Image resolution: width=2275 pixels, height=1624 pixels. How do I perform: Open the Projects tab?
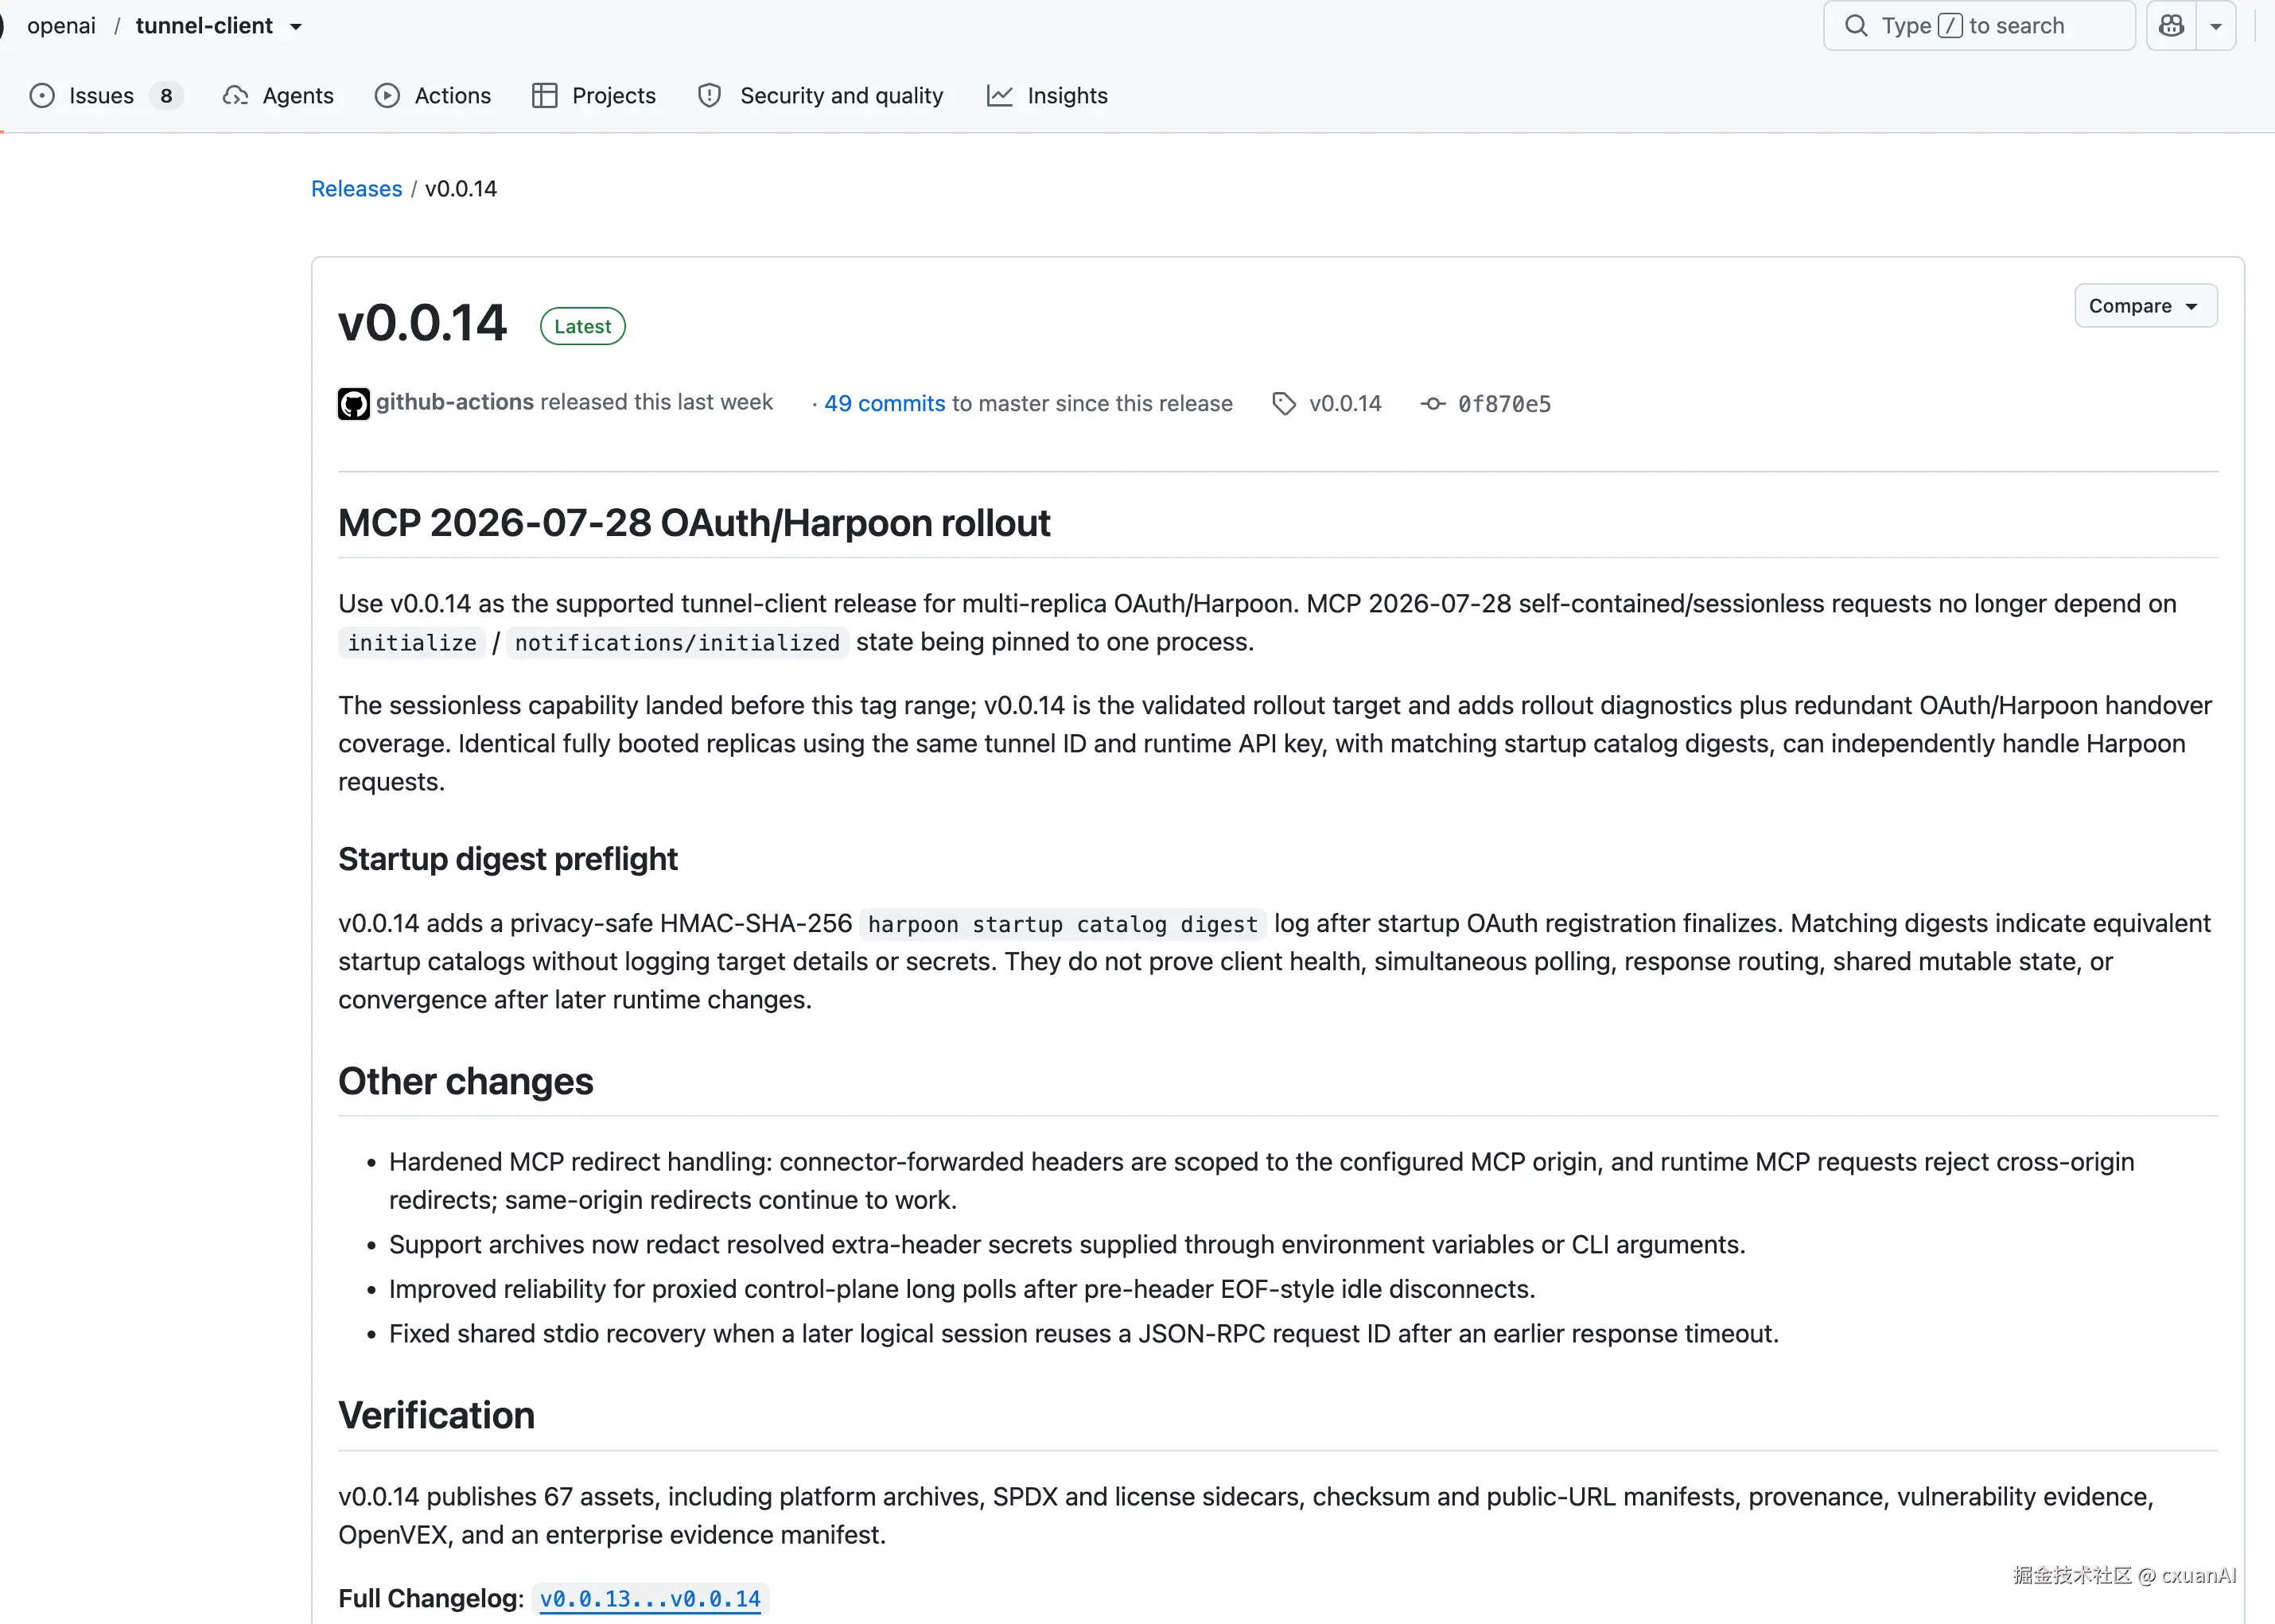[594, 96]
